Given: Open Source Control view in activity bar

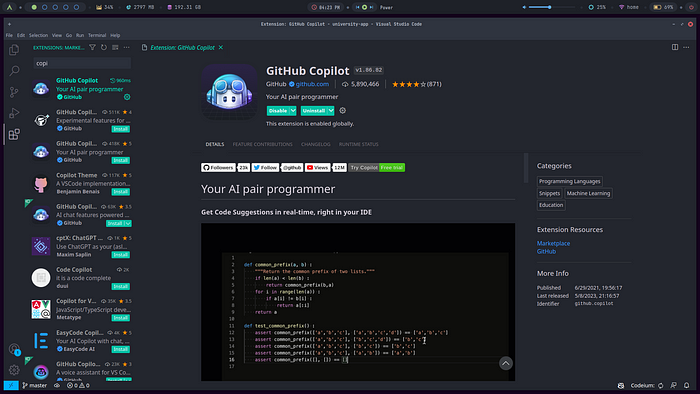Looking at the screenshot, I should [14, 92].
